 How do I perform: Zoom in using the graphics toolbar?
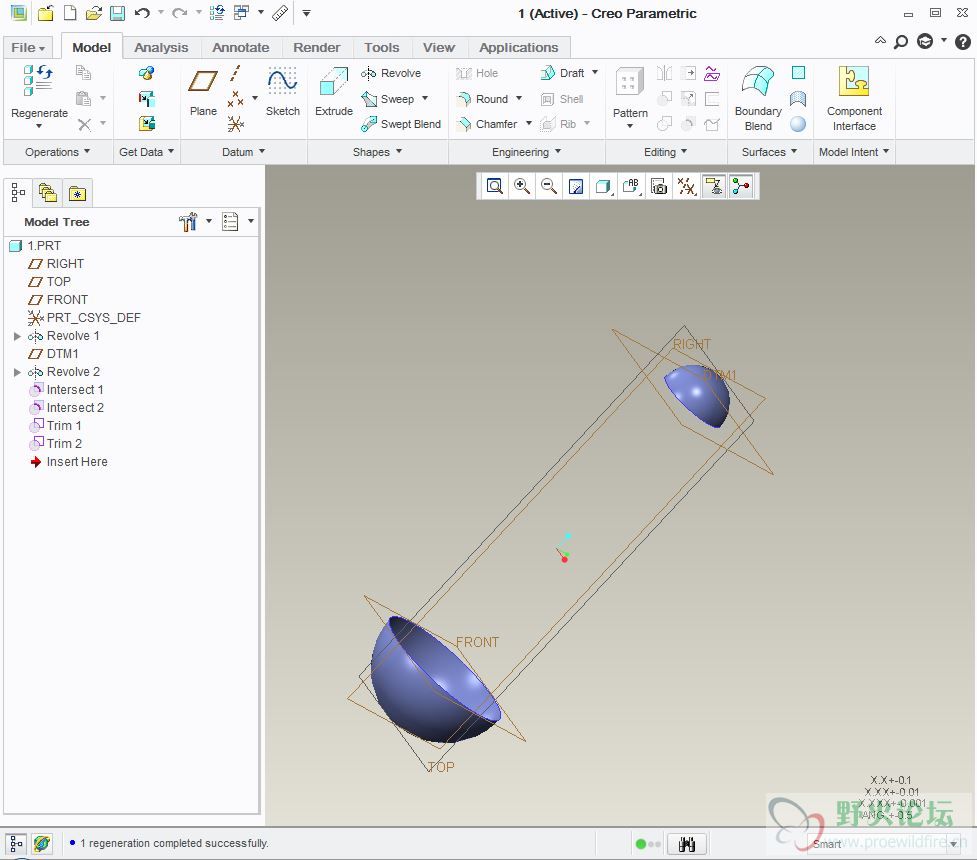click(522, 186)
